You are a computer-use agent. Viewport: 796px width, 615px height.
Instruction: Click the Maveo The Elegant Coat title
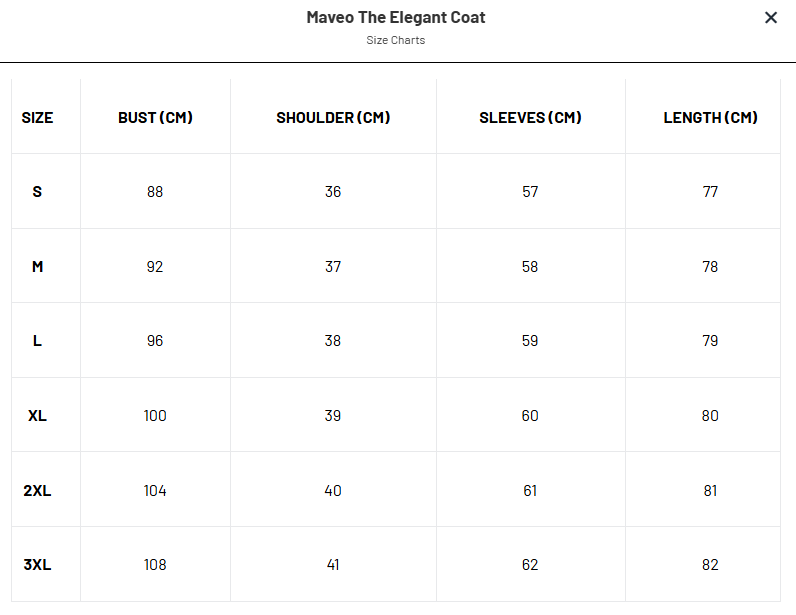396,18
